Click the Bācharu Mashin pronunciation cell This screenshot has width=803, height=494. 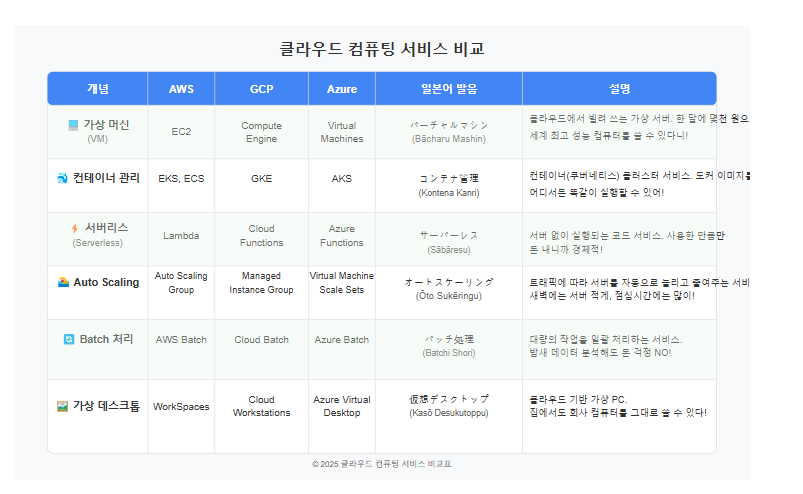(449, 132)
